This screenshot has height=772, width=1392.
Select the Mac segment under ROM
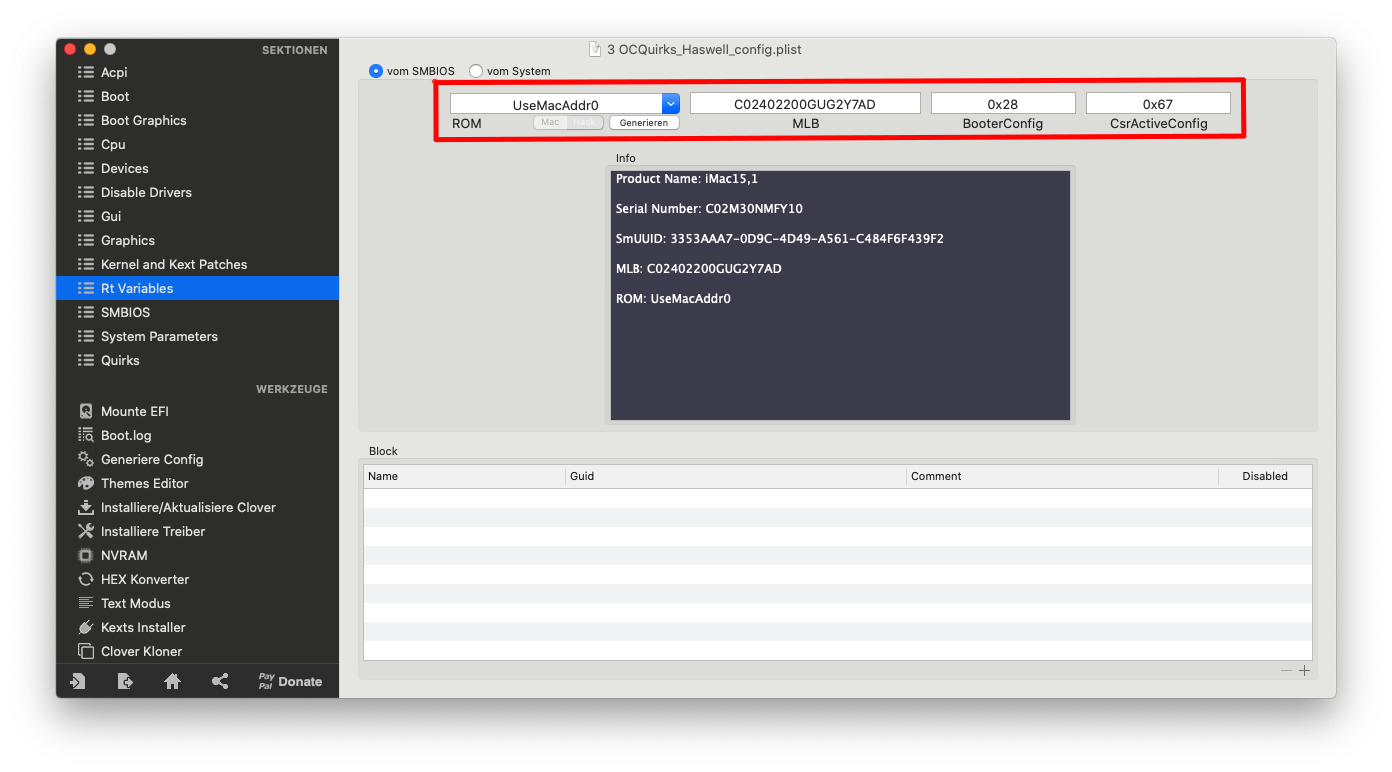pyautogui.click(x=550, y=122)
